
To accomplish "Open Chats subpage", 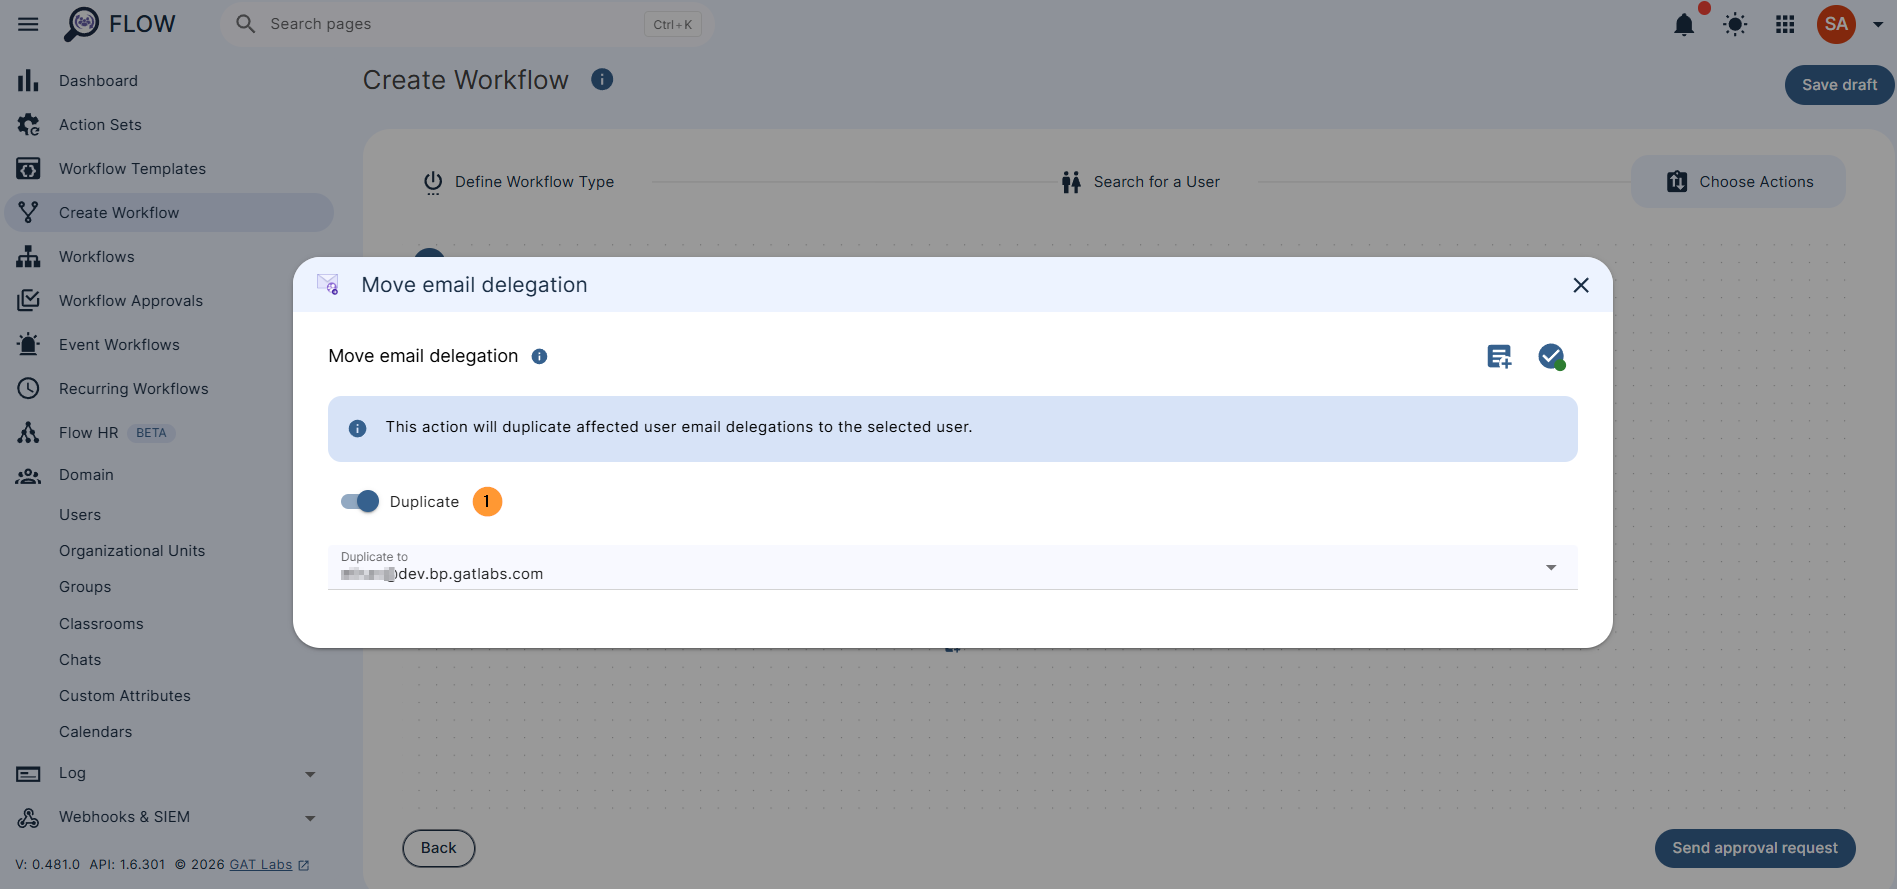I will [x=80, y=660].
